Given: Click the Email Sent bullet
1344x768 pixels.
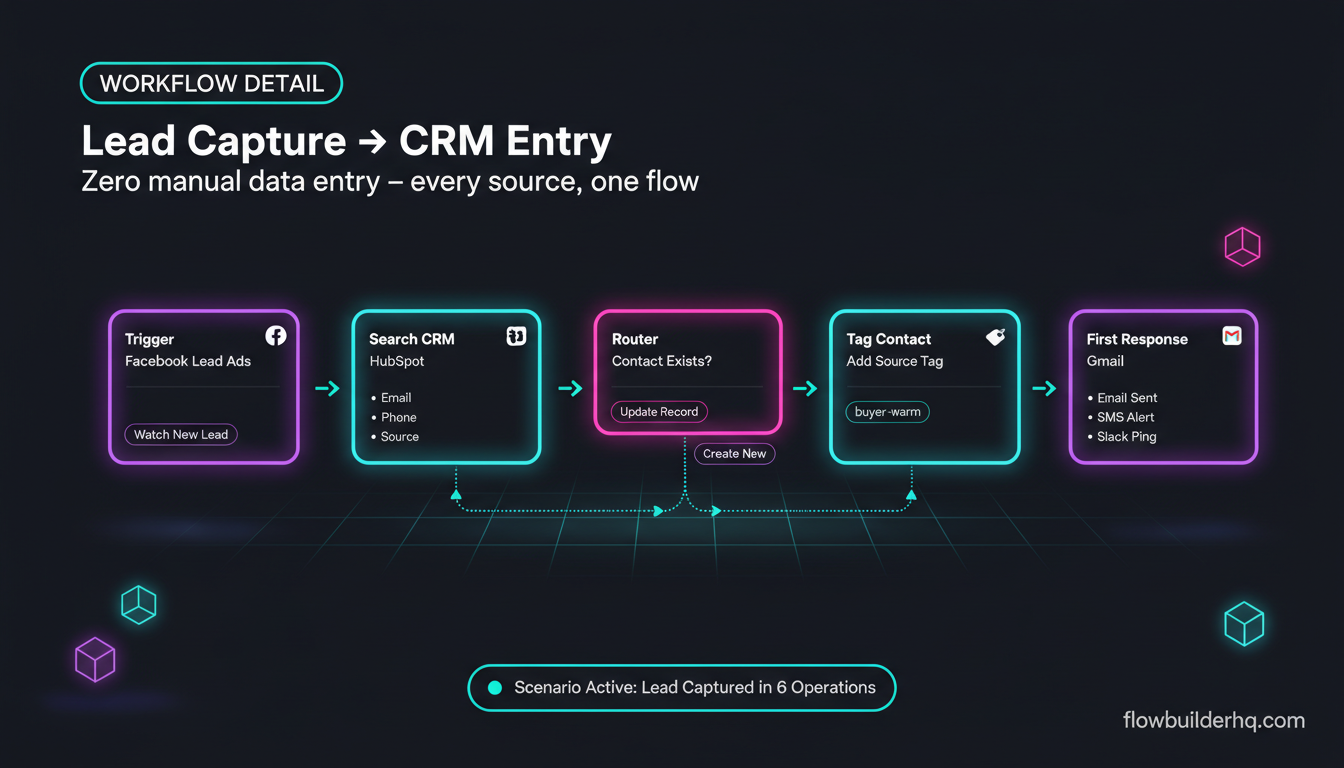Looking at the screenshot, I should [1122, 398].
